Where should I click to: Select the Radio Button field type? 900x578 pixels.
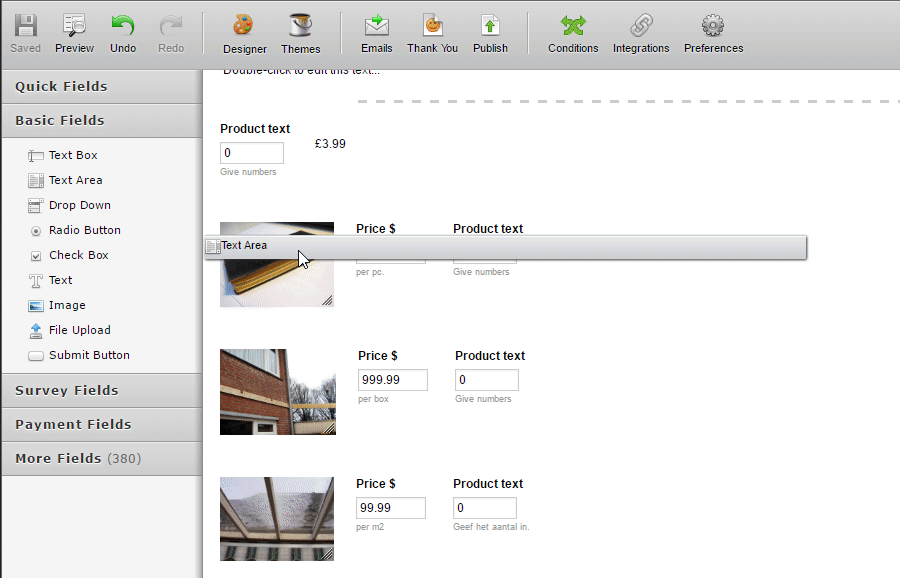coord(83,230)
